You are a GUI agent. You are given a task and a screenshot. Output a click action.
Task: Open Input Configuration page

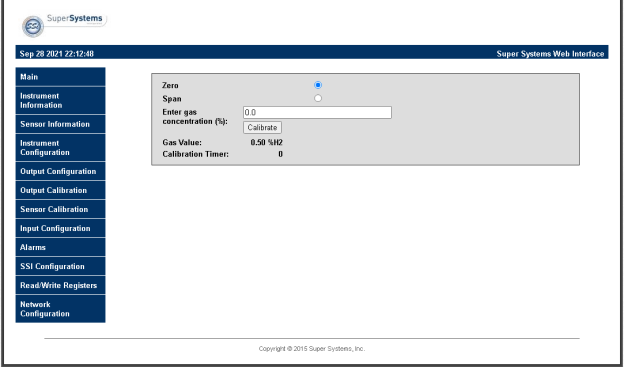[x=60, y=228]
